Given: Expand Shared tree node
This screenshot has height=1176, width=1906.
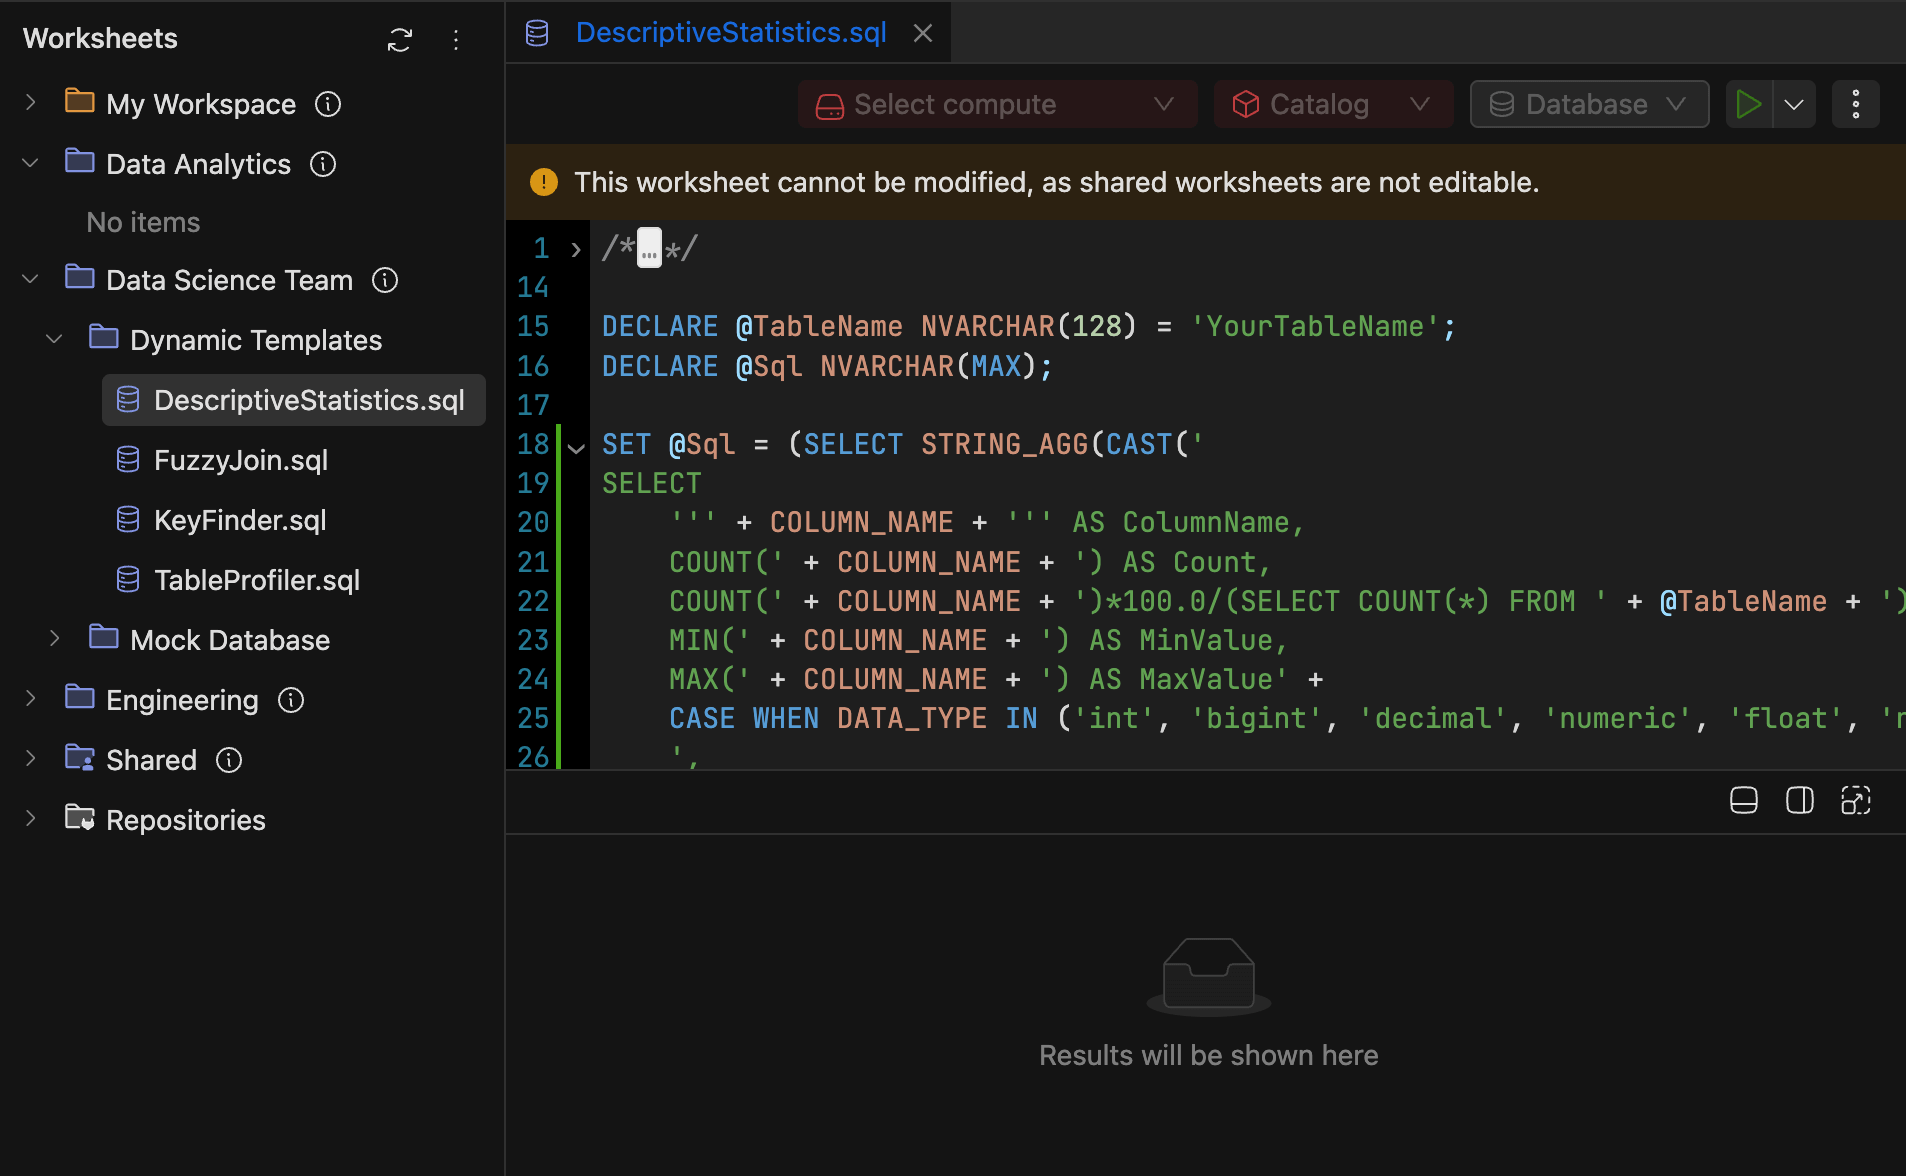Looking at the screenshot, I should 31,759.
